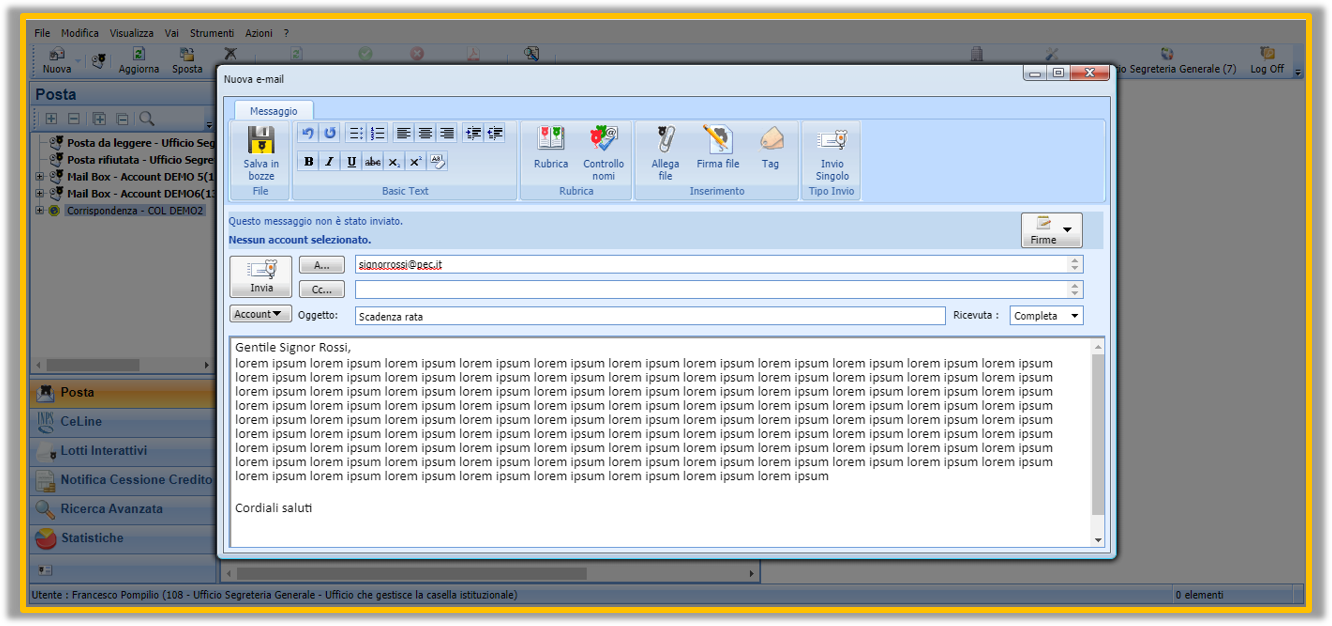Open the ? help menu
Viewport: 1332px width, 626px height.
click(286, 33)
